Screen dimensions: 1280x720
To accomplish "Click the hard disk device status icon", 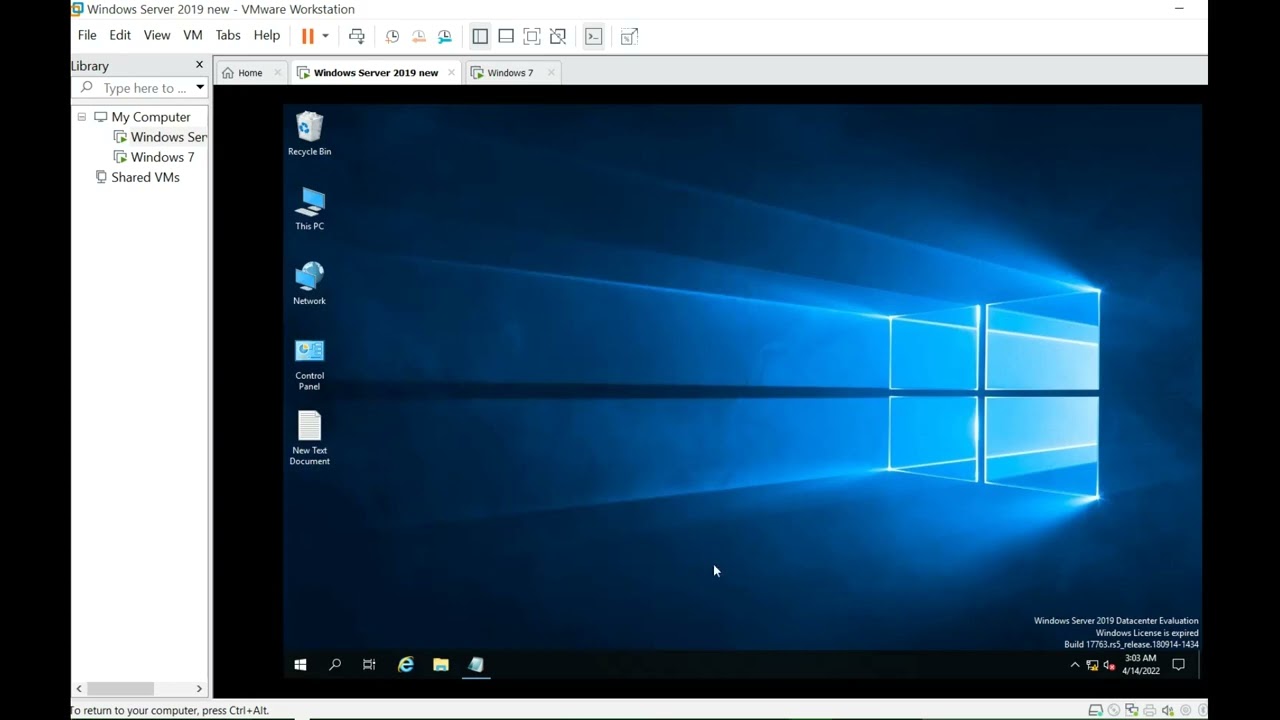I will pos(1096,710).
